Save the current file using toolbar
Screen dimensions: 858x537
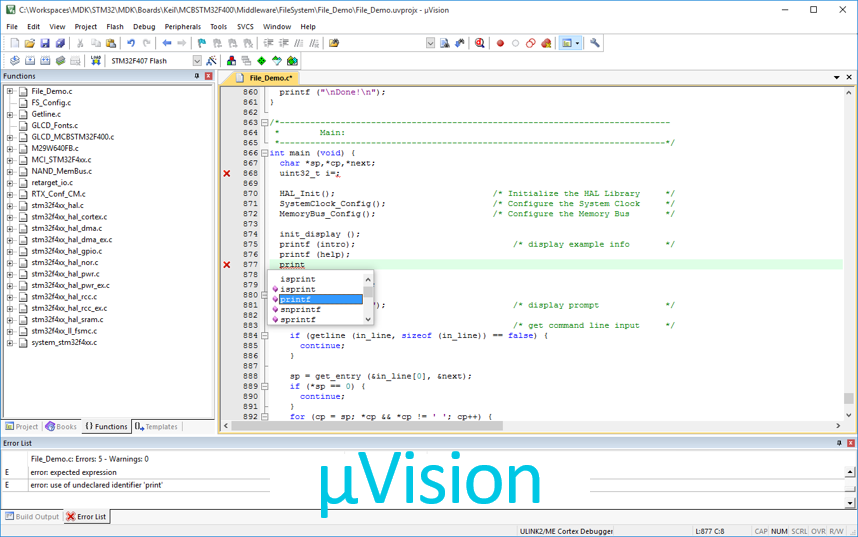click(x=45, y=43)
